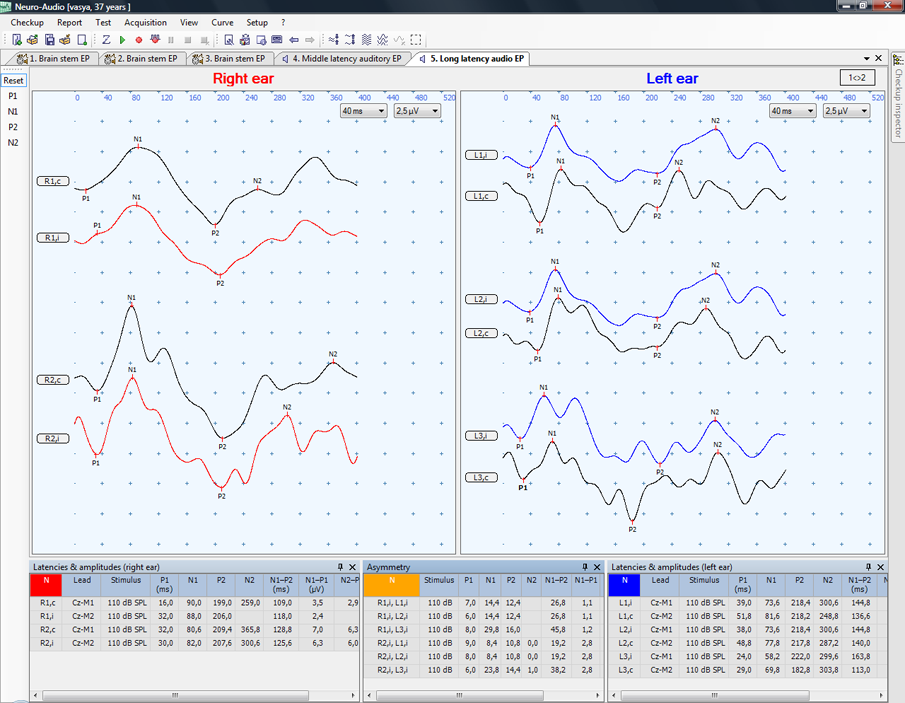Viewport: 905px width, 703px height.
Task: Click the impedance Z icon
Action: [106, 40]
